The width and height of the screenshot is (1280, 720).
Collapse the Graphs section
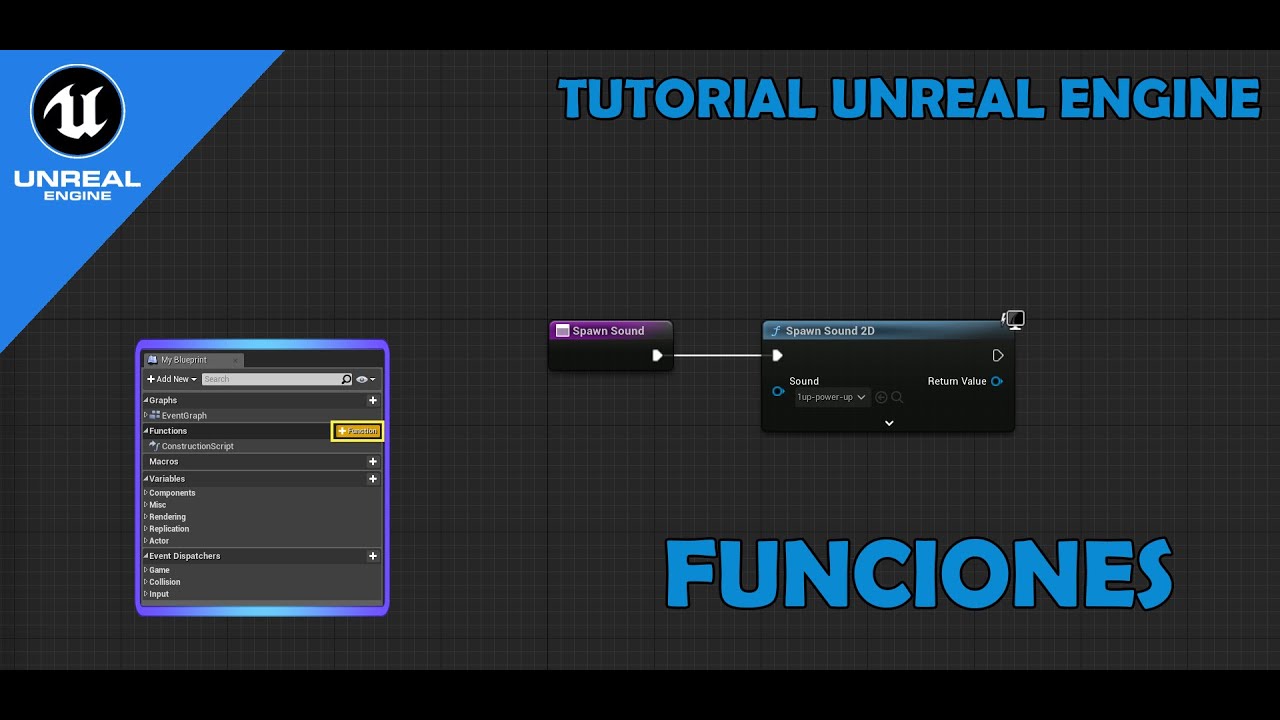[x=146, y=400]
